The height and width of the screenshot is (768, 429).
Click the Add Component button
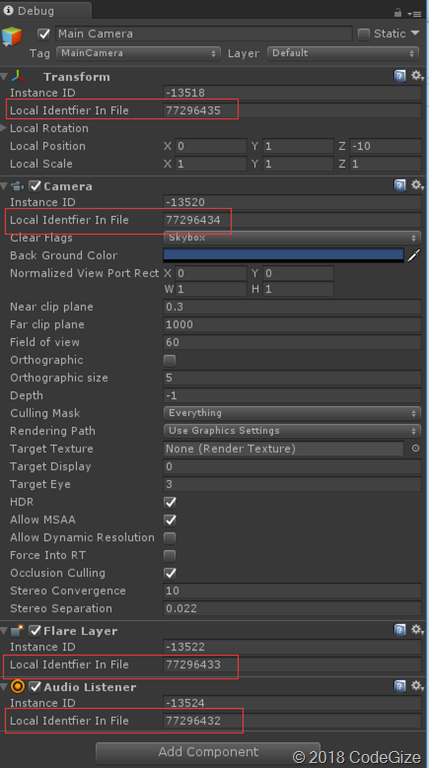(x=208, y=752)
